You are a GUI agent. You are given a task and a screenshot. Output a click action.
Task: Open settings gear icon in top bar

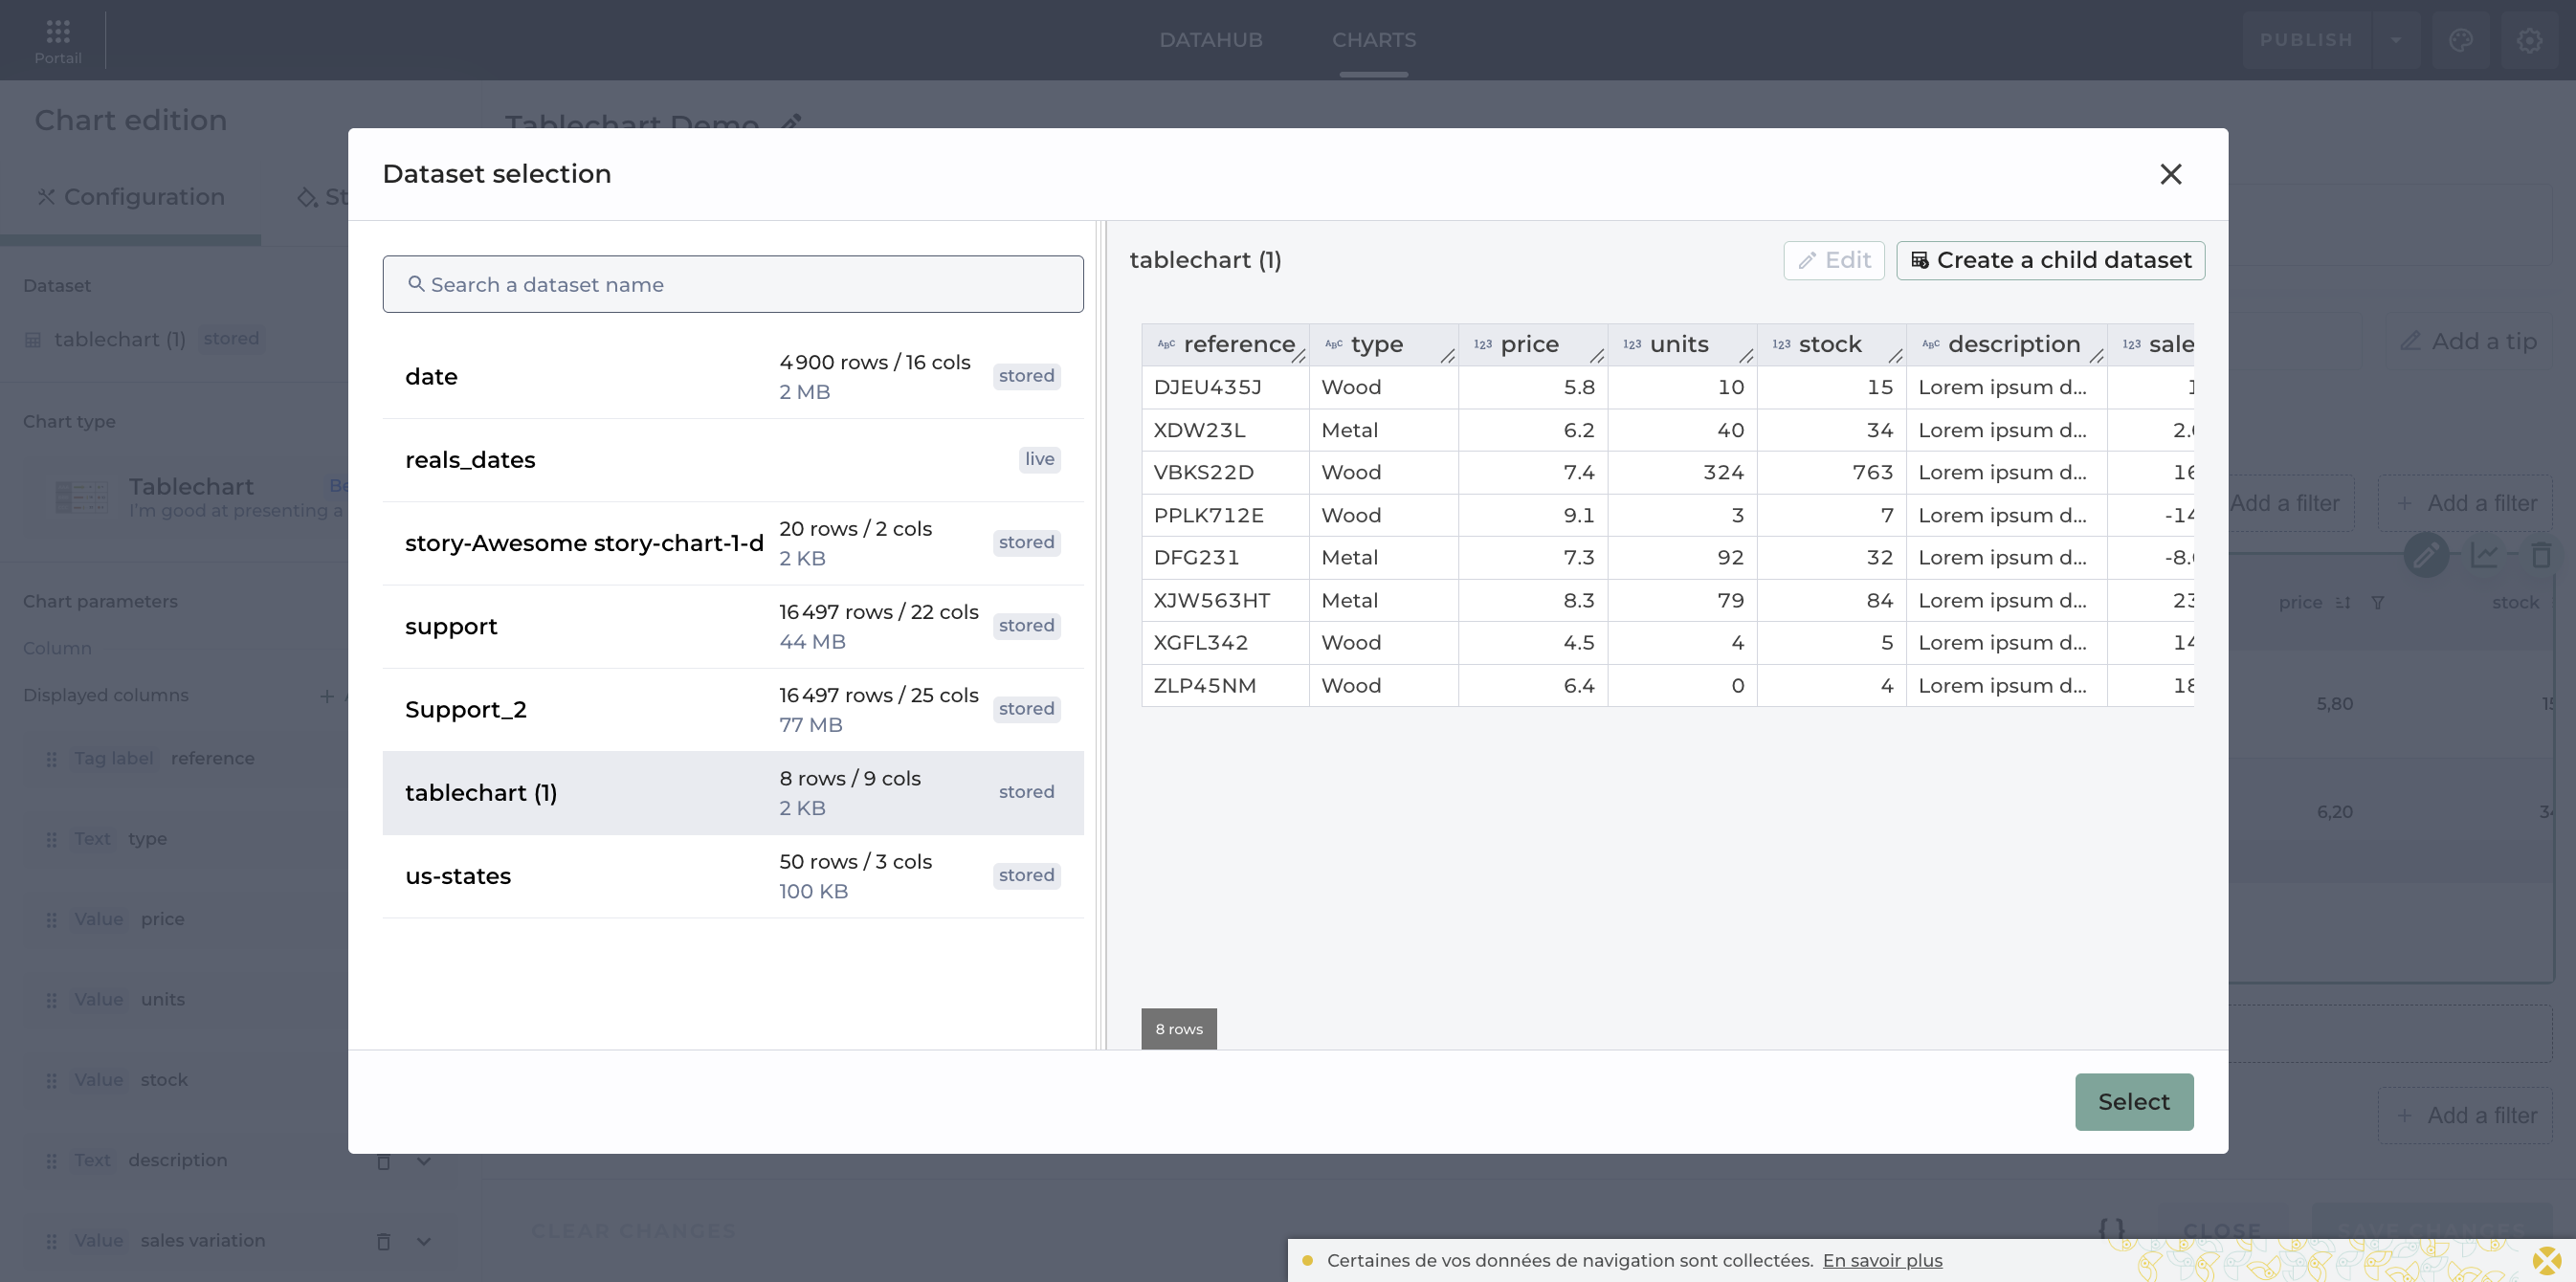pyautogui.click(x=2529, y=40)
